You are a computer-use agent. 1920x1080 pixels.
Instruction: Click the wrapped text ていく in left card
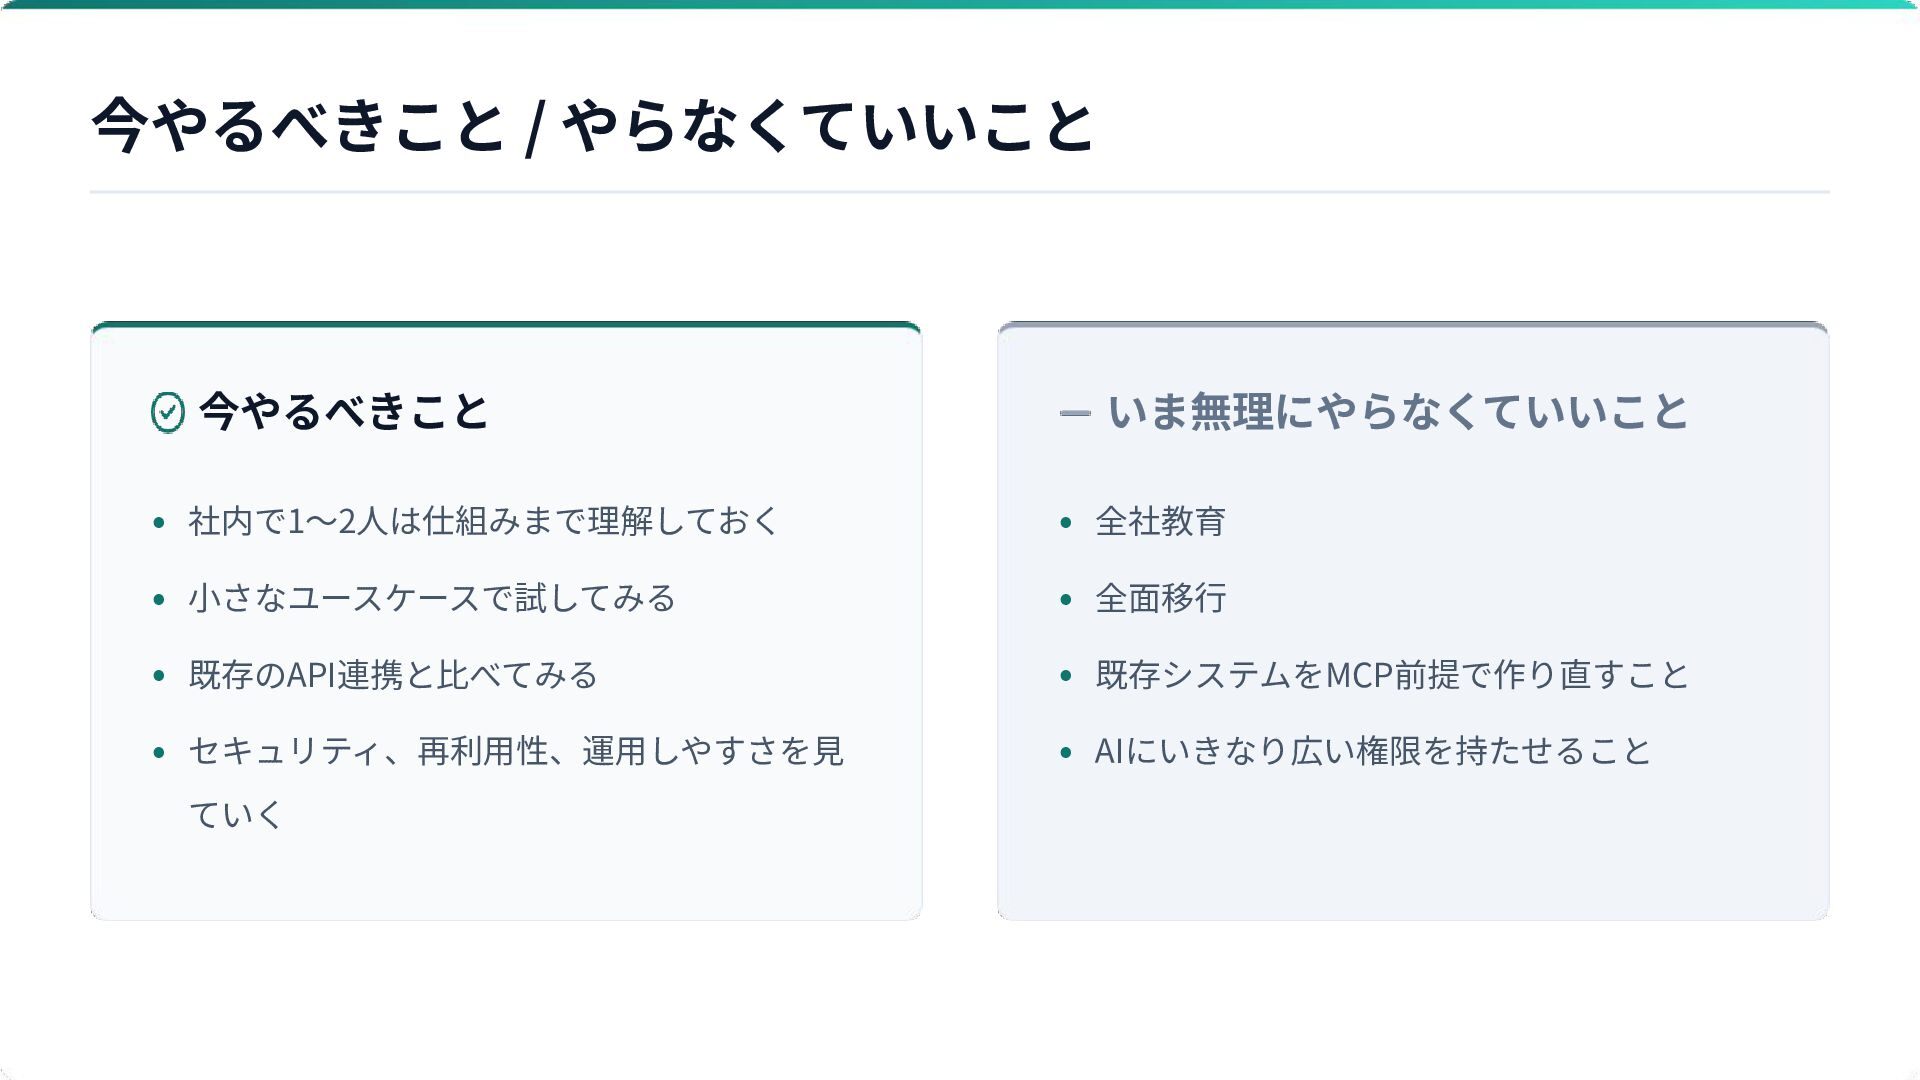coord(236,815)
